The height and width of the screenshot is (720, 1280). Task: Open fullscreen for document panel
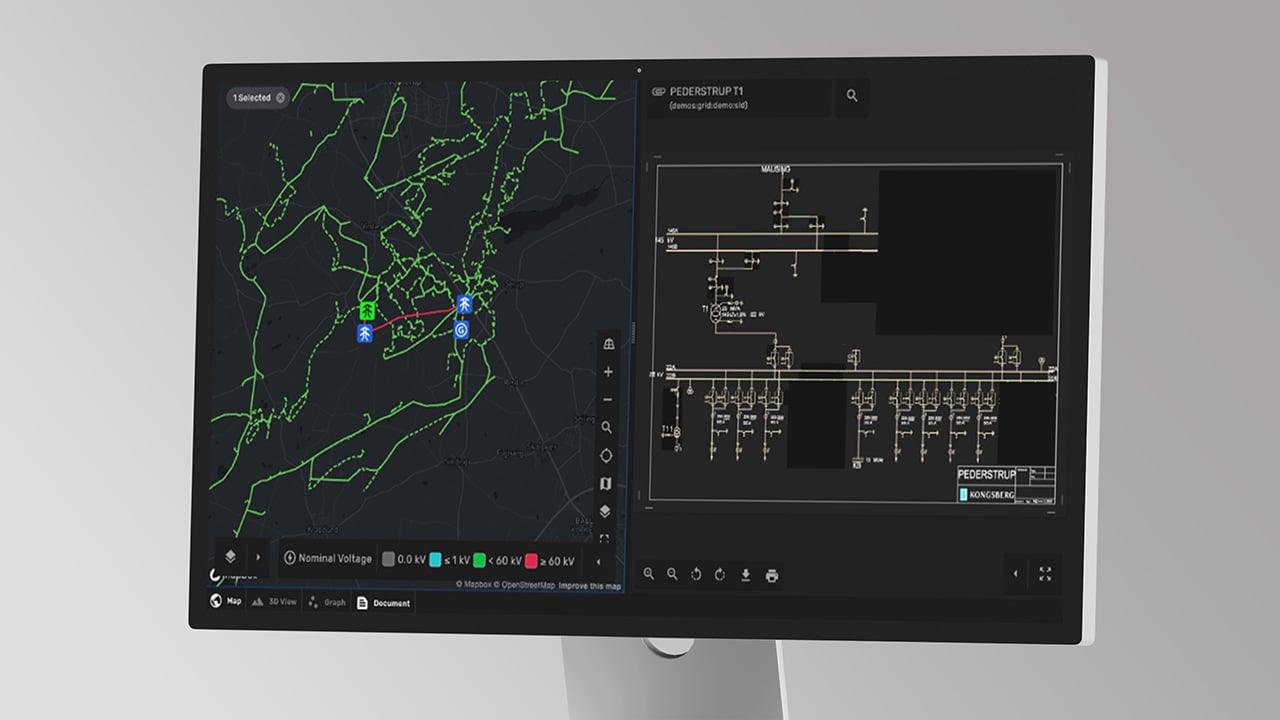coord(1045,574)
